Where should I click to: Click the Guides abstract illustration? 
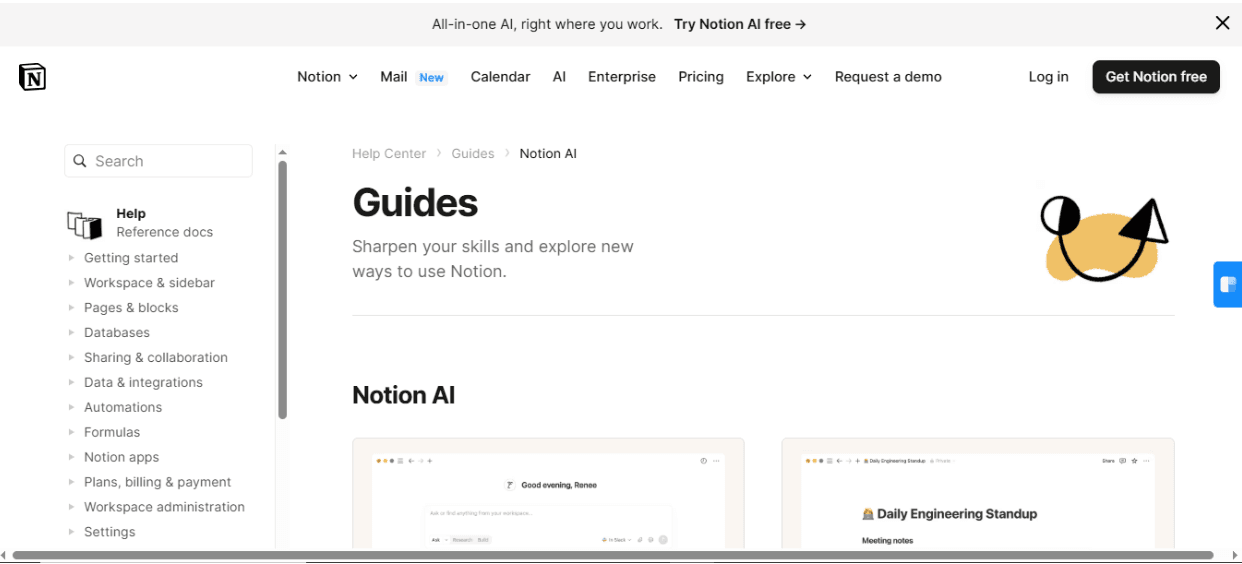tap(1103, 238)
